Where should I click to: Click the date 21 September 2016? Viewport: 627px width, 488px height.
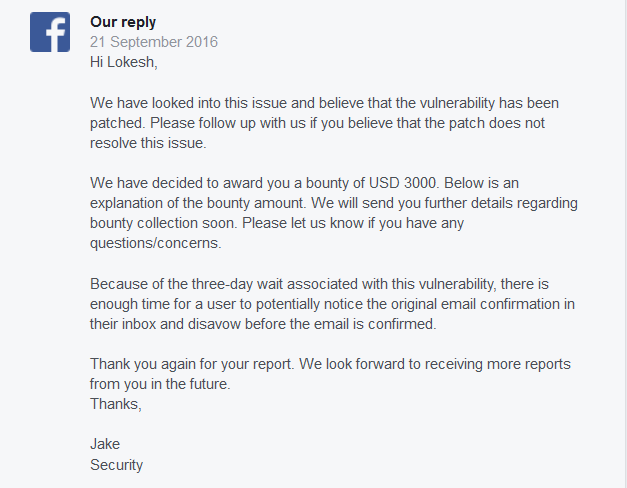[154, 42]
